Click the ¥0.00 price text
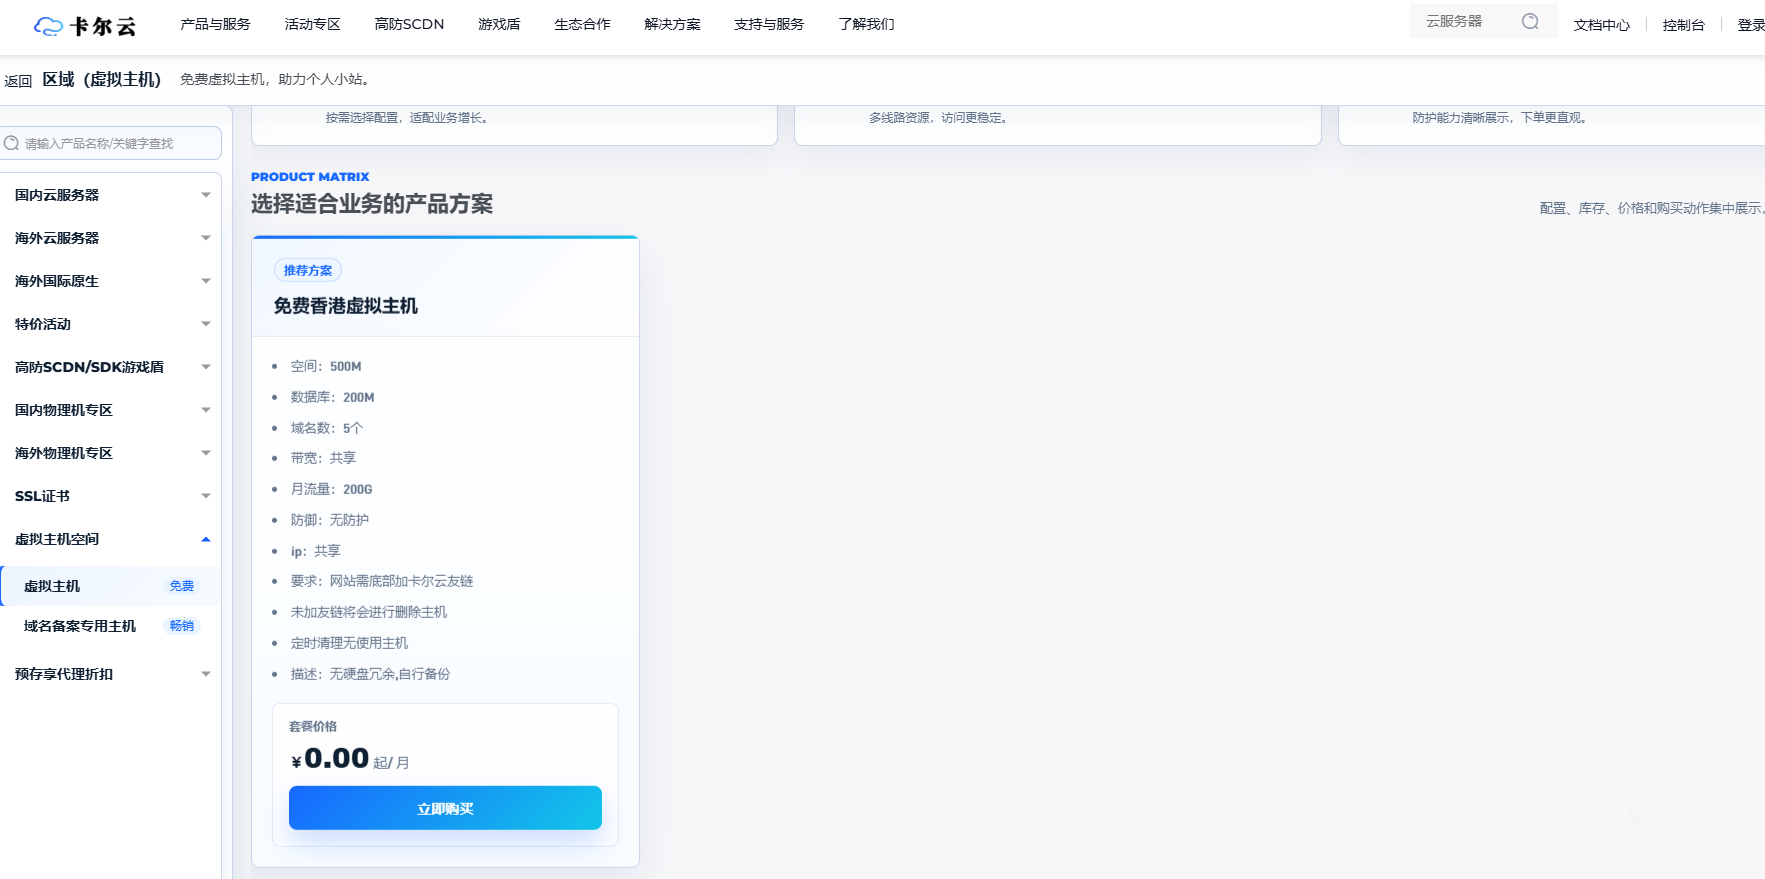1765x879 pixels. 331,759
